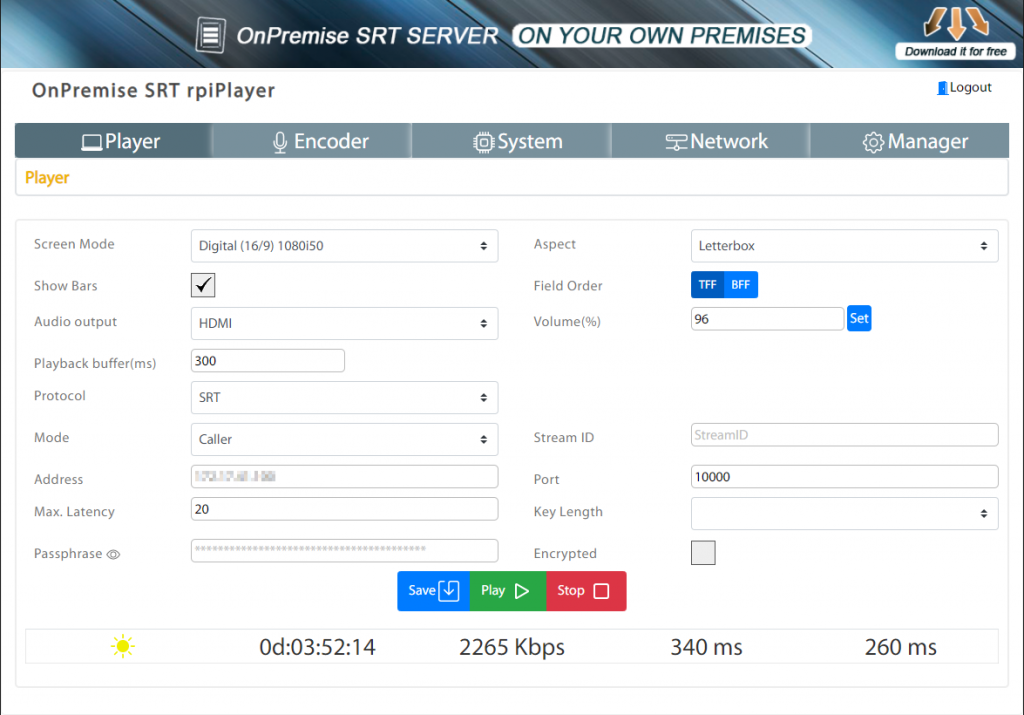
Task: Expand the Aspect Letterbox dropdown
Action: (844, 246)
